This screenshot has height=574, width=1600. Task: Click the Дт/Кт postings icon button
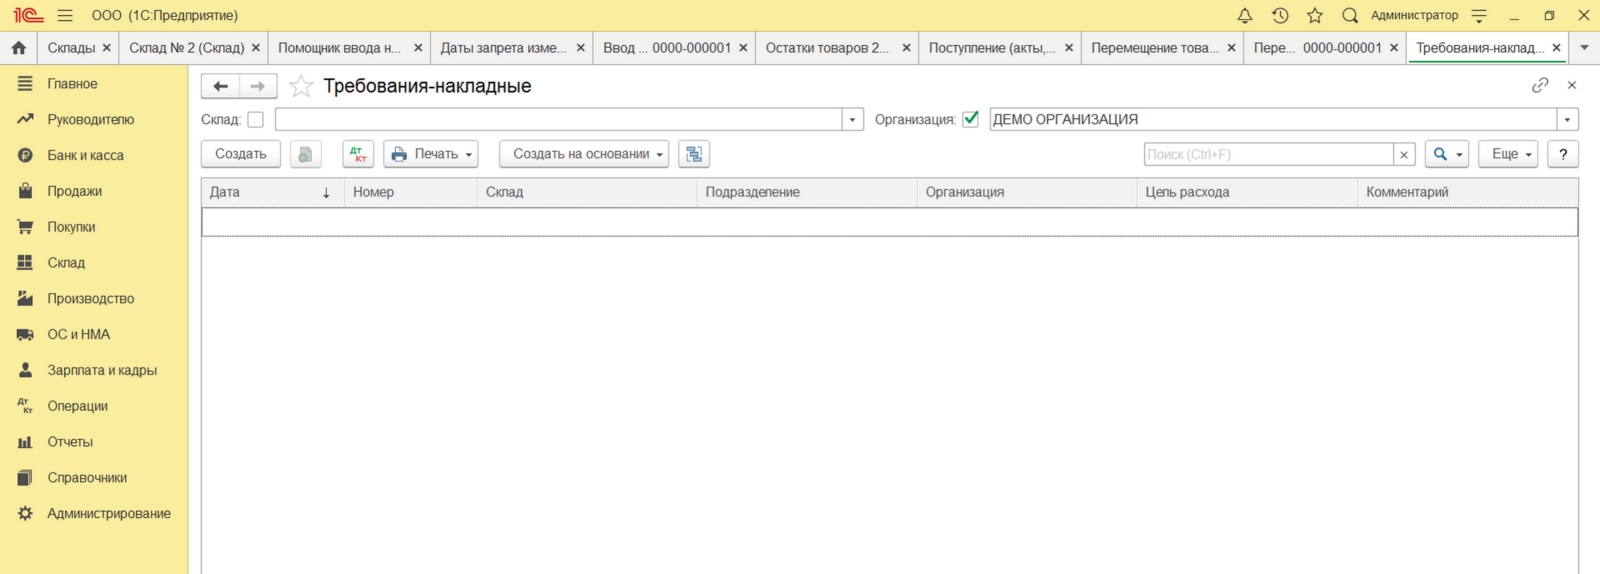click(358, 154)
